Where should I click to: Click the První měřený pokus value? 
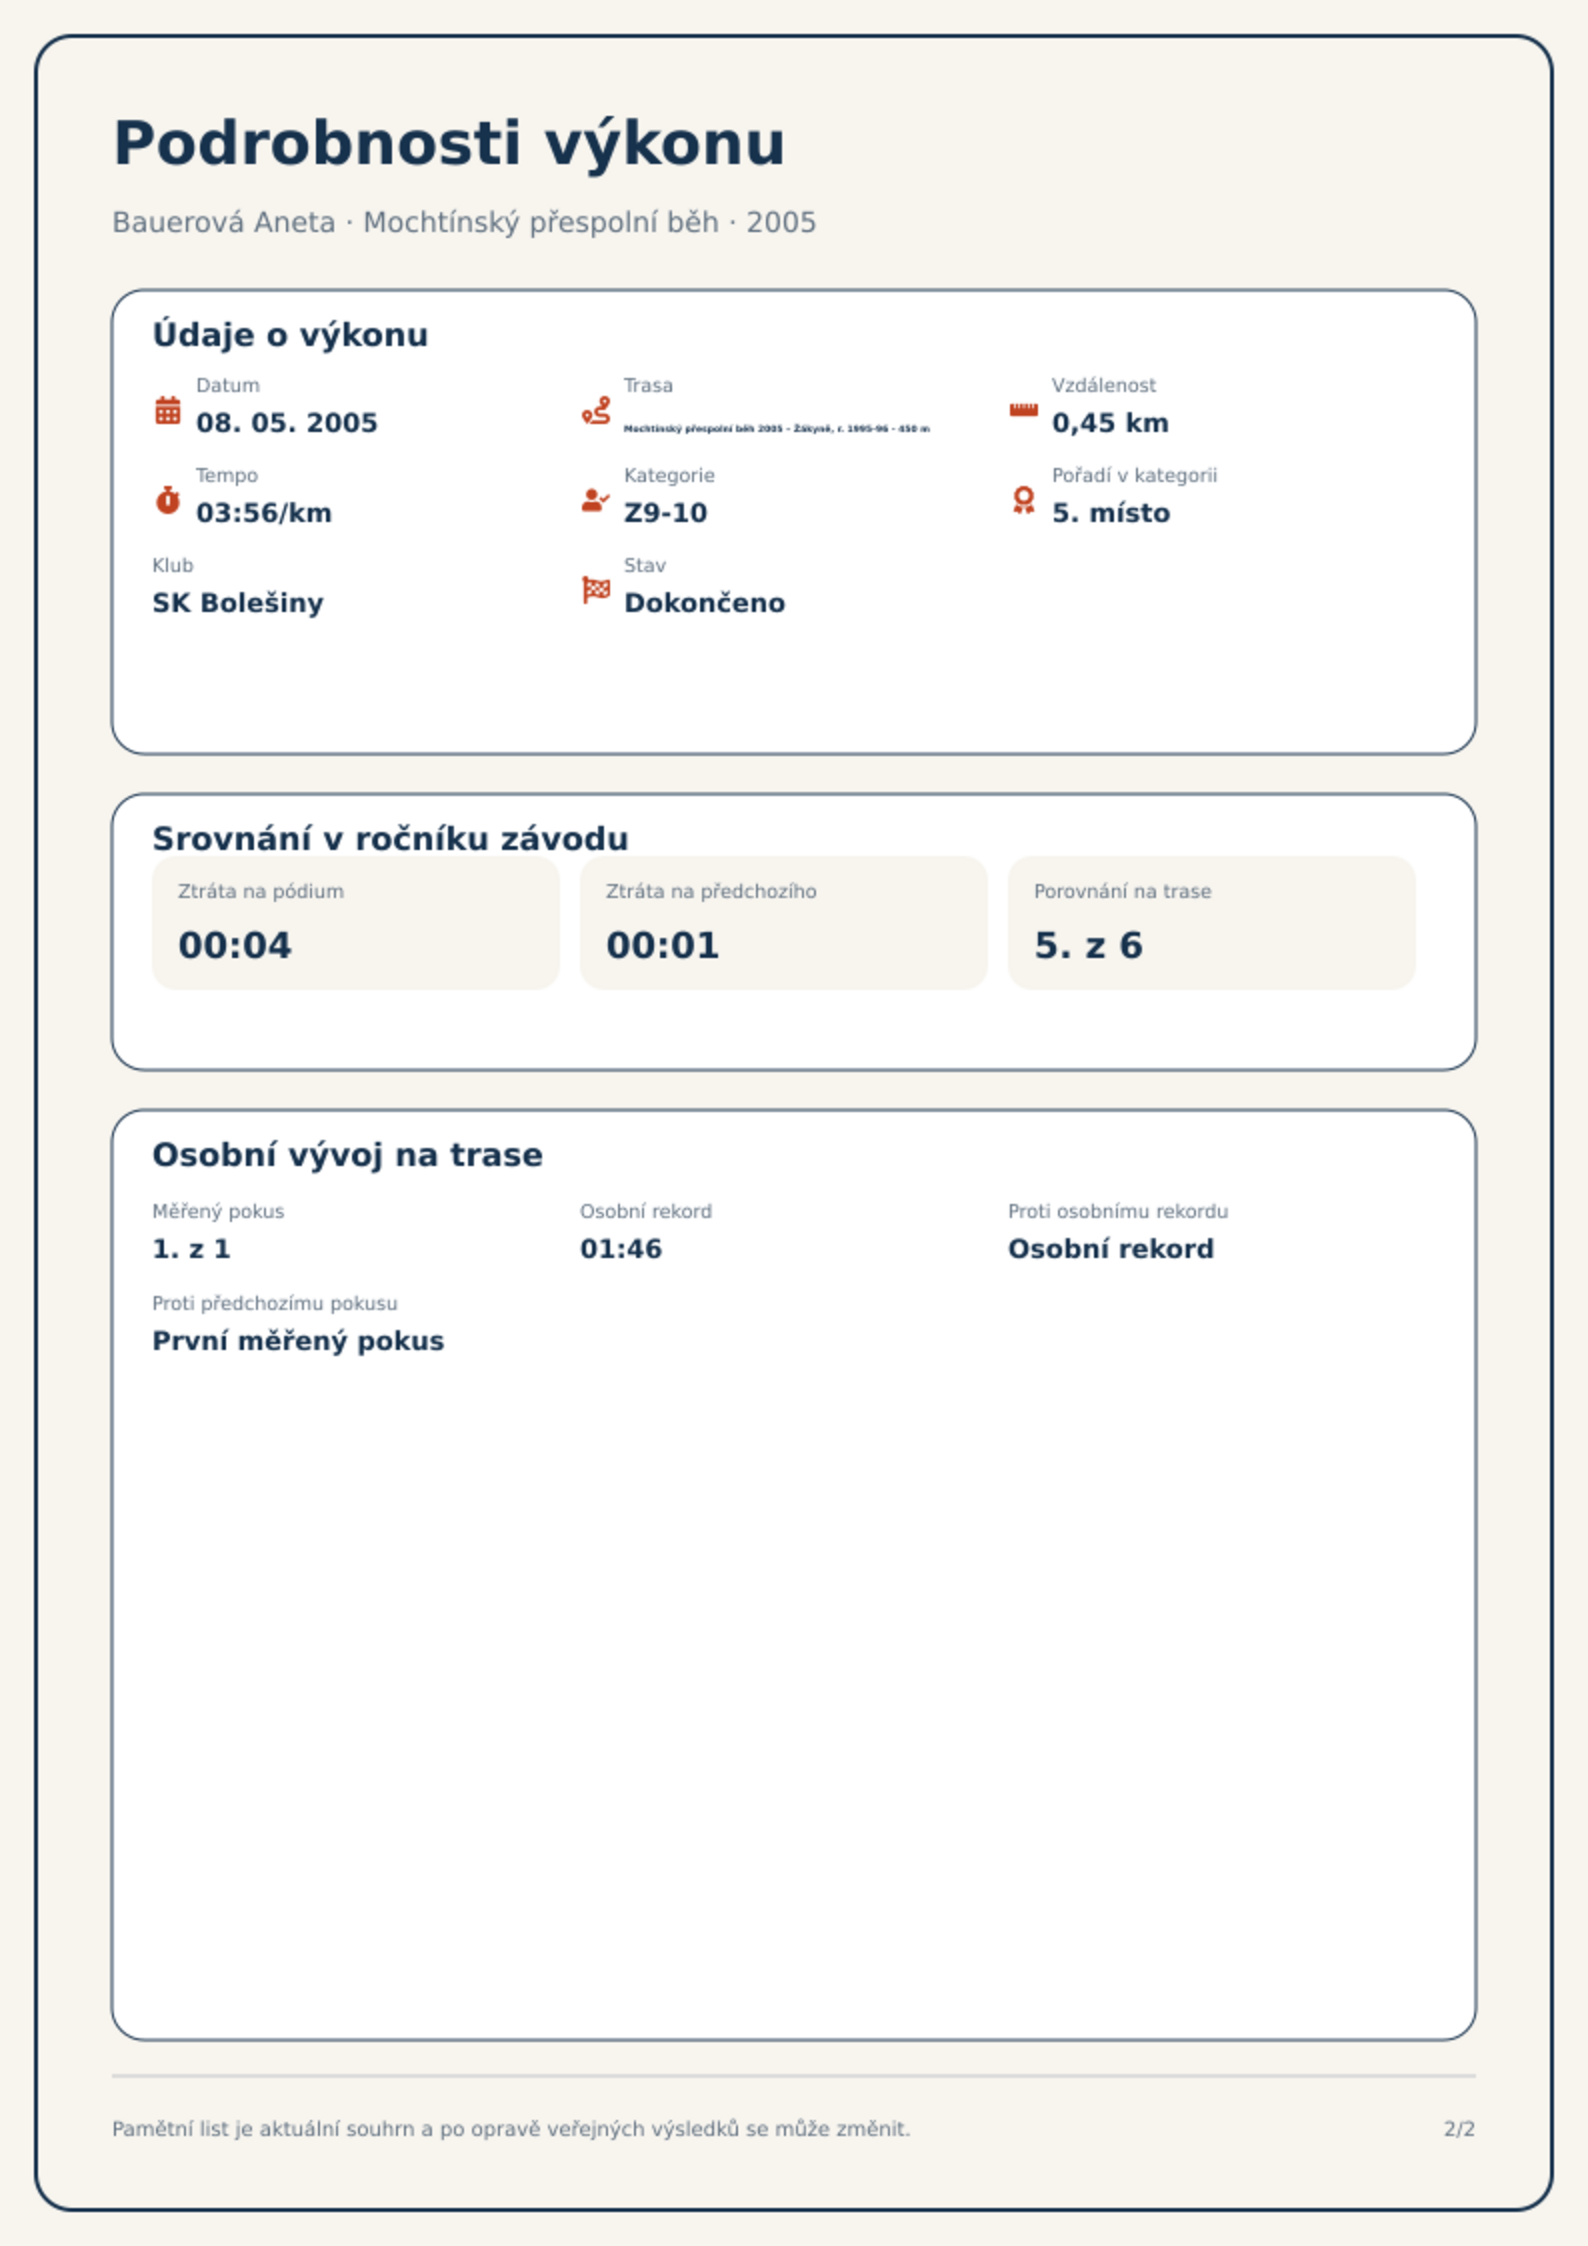coord(298,1341)
